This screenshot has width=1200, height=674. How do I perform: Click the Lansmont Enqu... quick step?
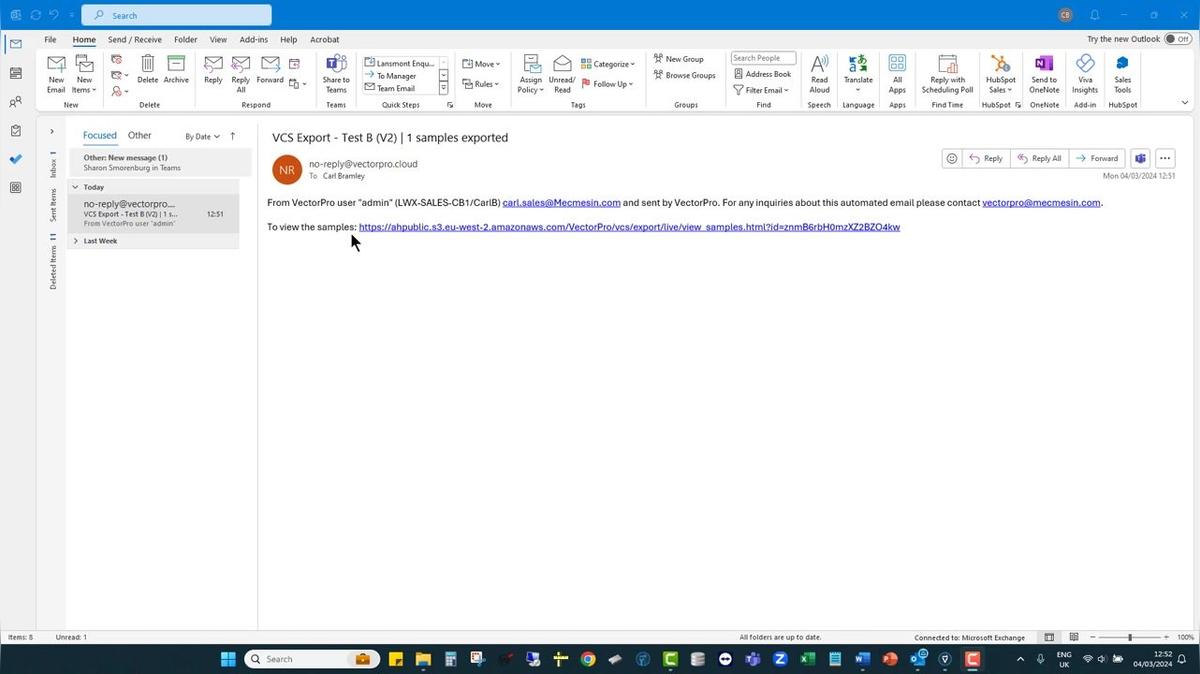(x=399, y=63)
